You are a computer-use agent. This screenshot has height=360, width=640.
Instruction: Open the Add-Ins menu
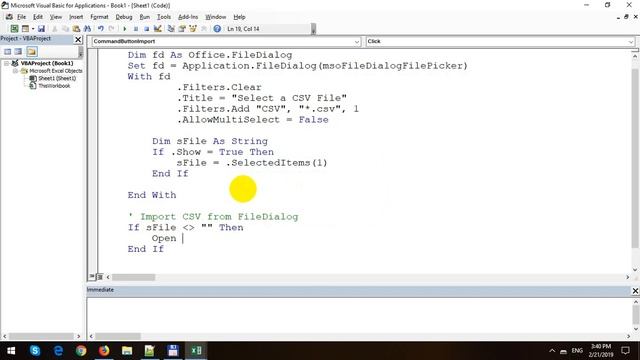click(188, 17)
